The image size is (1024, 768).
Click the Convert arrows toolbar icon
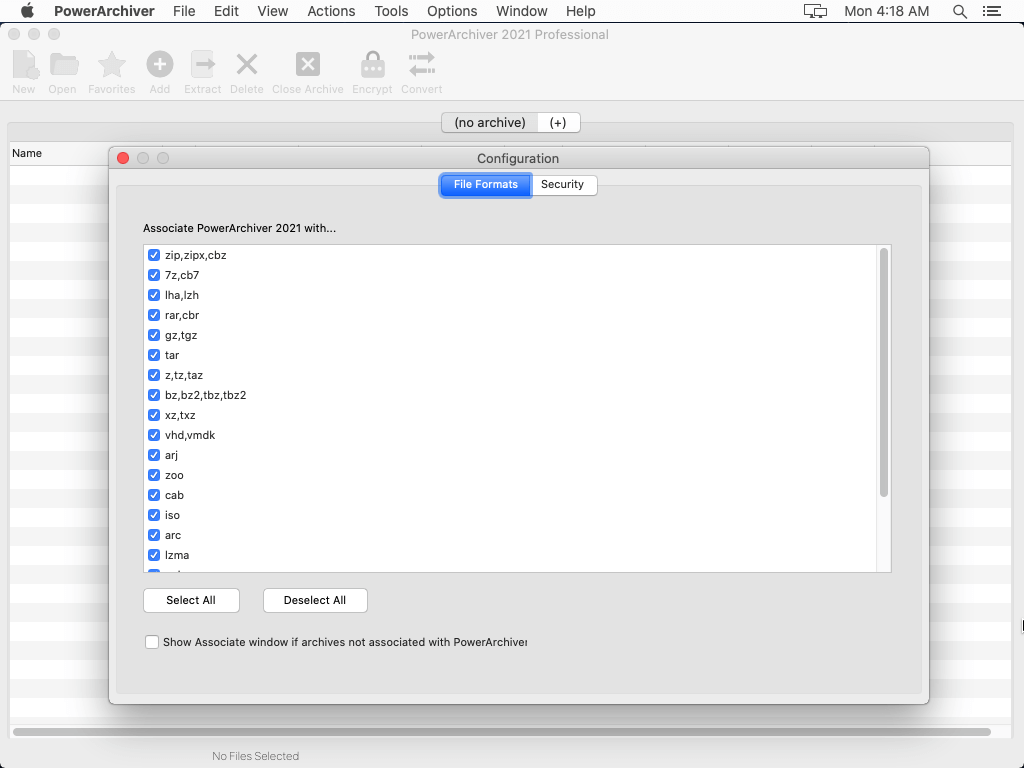tap(422, 65)
